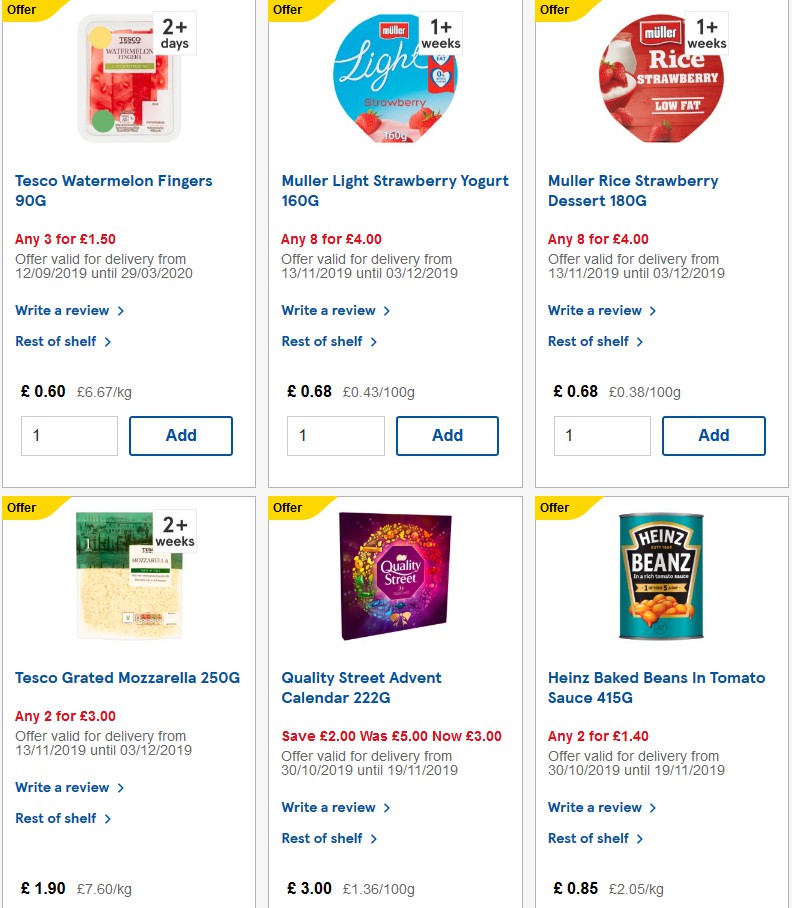Image resolution: width=792 pixels, height=908 pixels.
Task: Expand Rest of shelf for Heinz Baked Beans
Action: tap(590, 838)
